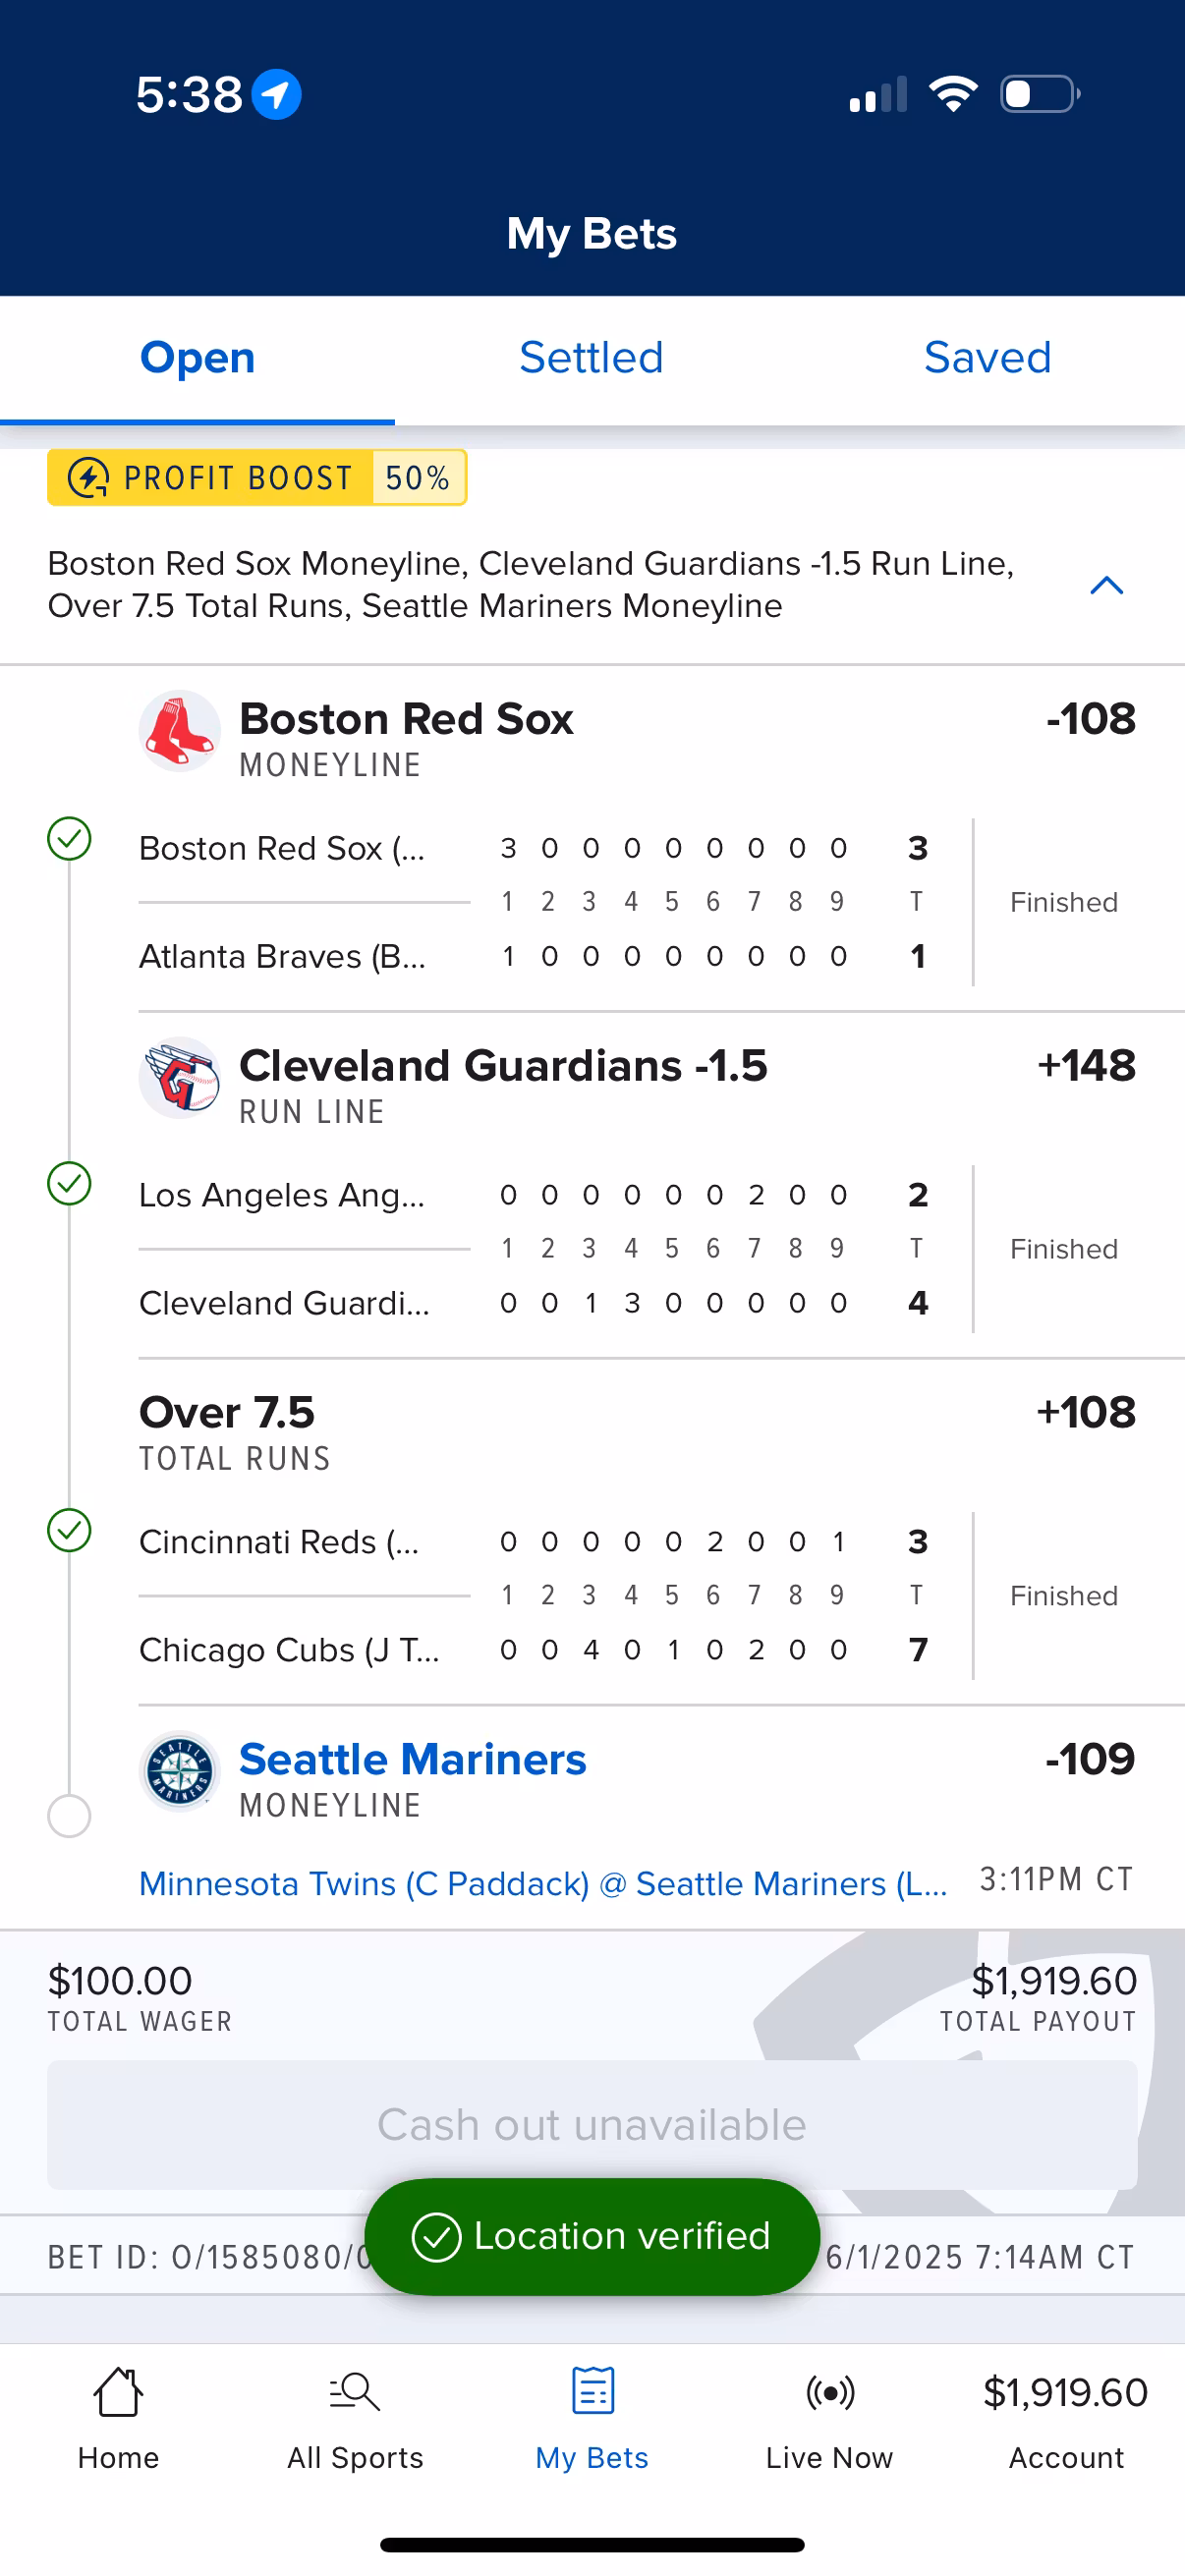The image size is (1185, 2576).
Task: Tap the Live Now broadcast icon
Action: [829, 2392]
